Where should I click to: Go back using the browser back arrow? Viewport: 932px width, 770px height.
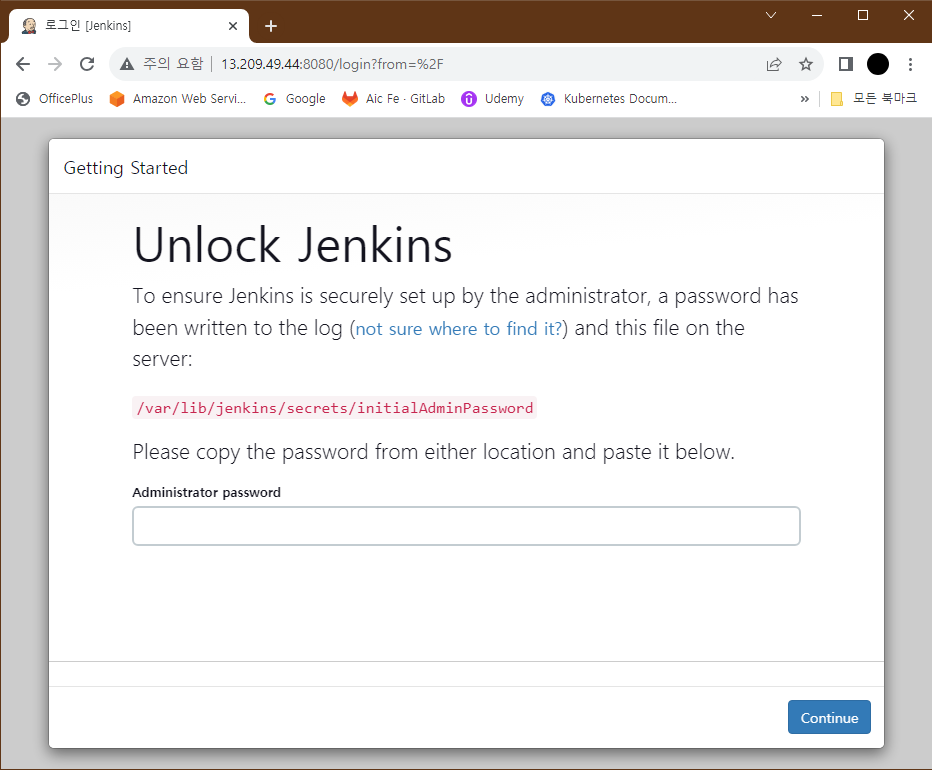pos(23,64)
